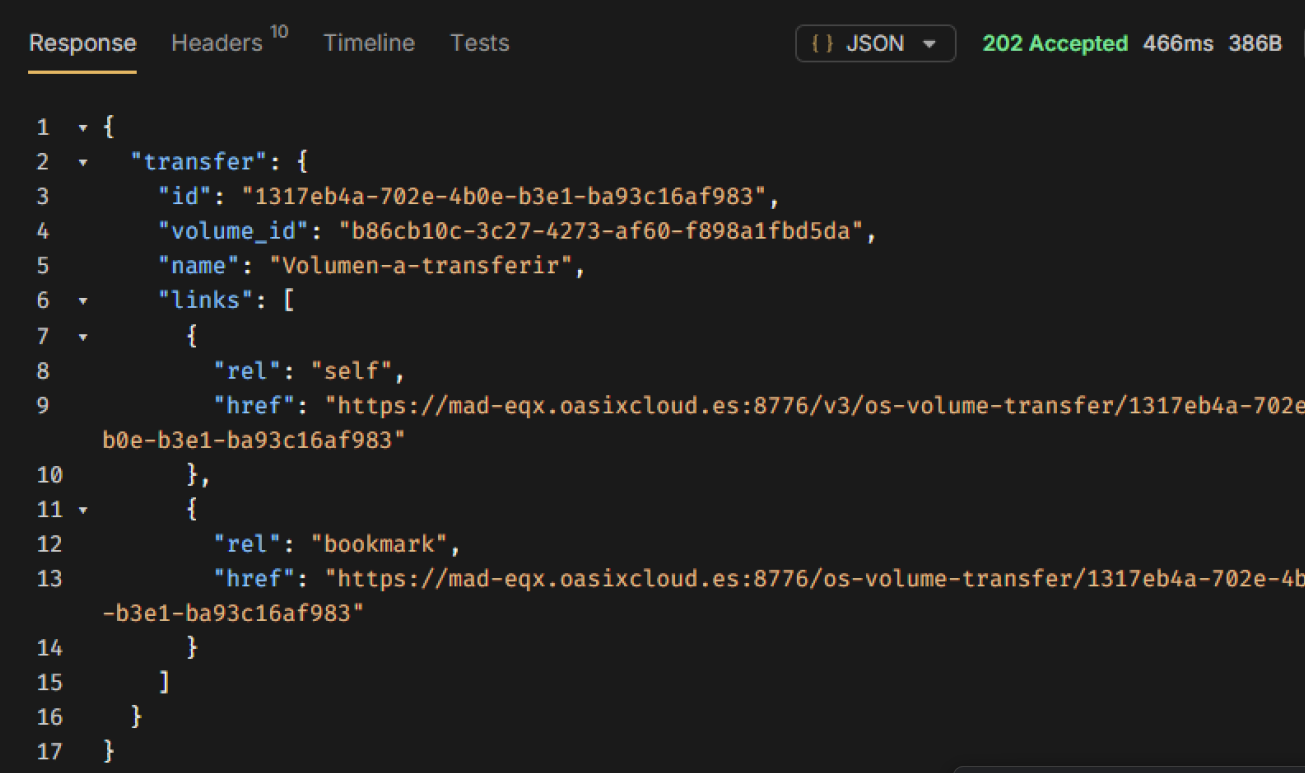Collapse the "links" array fold arrow
The width and height of the screenshot is (1305, 773).
tap(82, 301)
